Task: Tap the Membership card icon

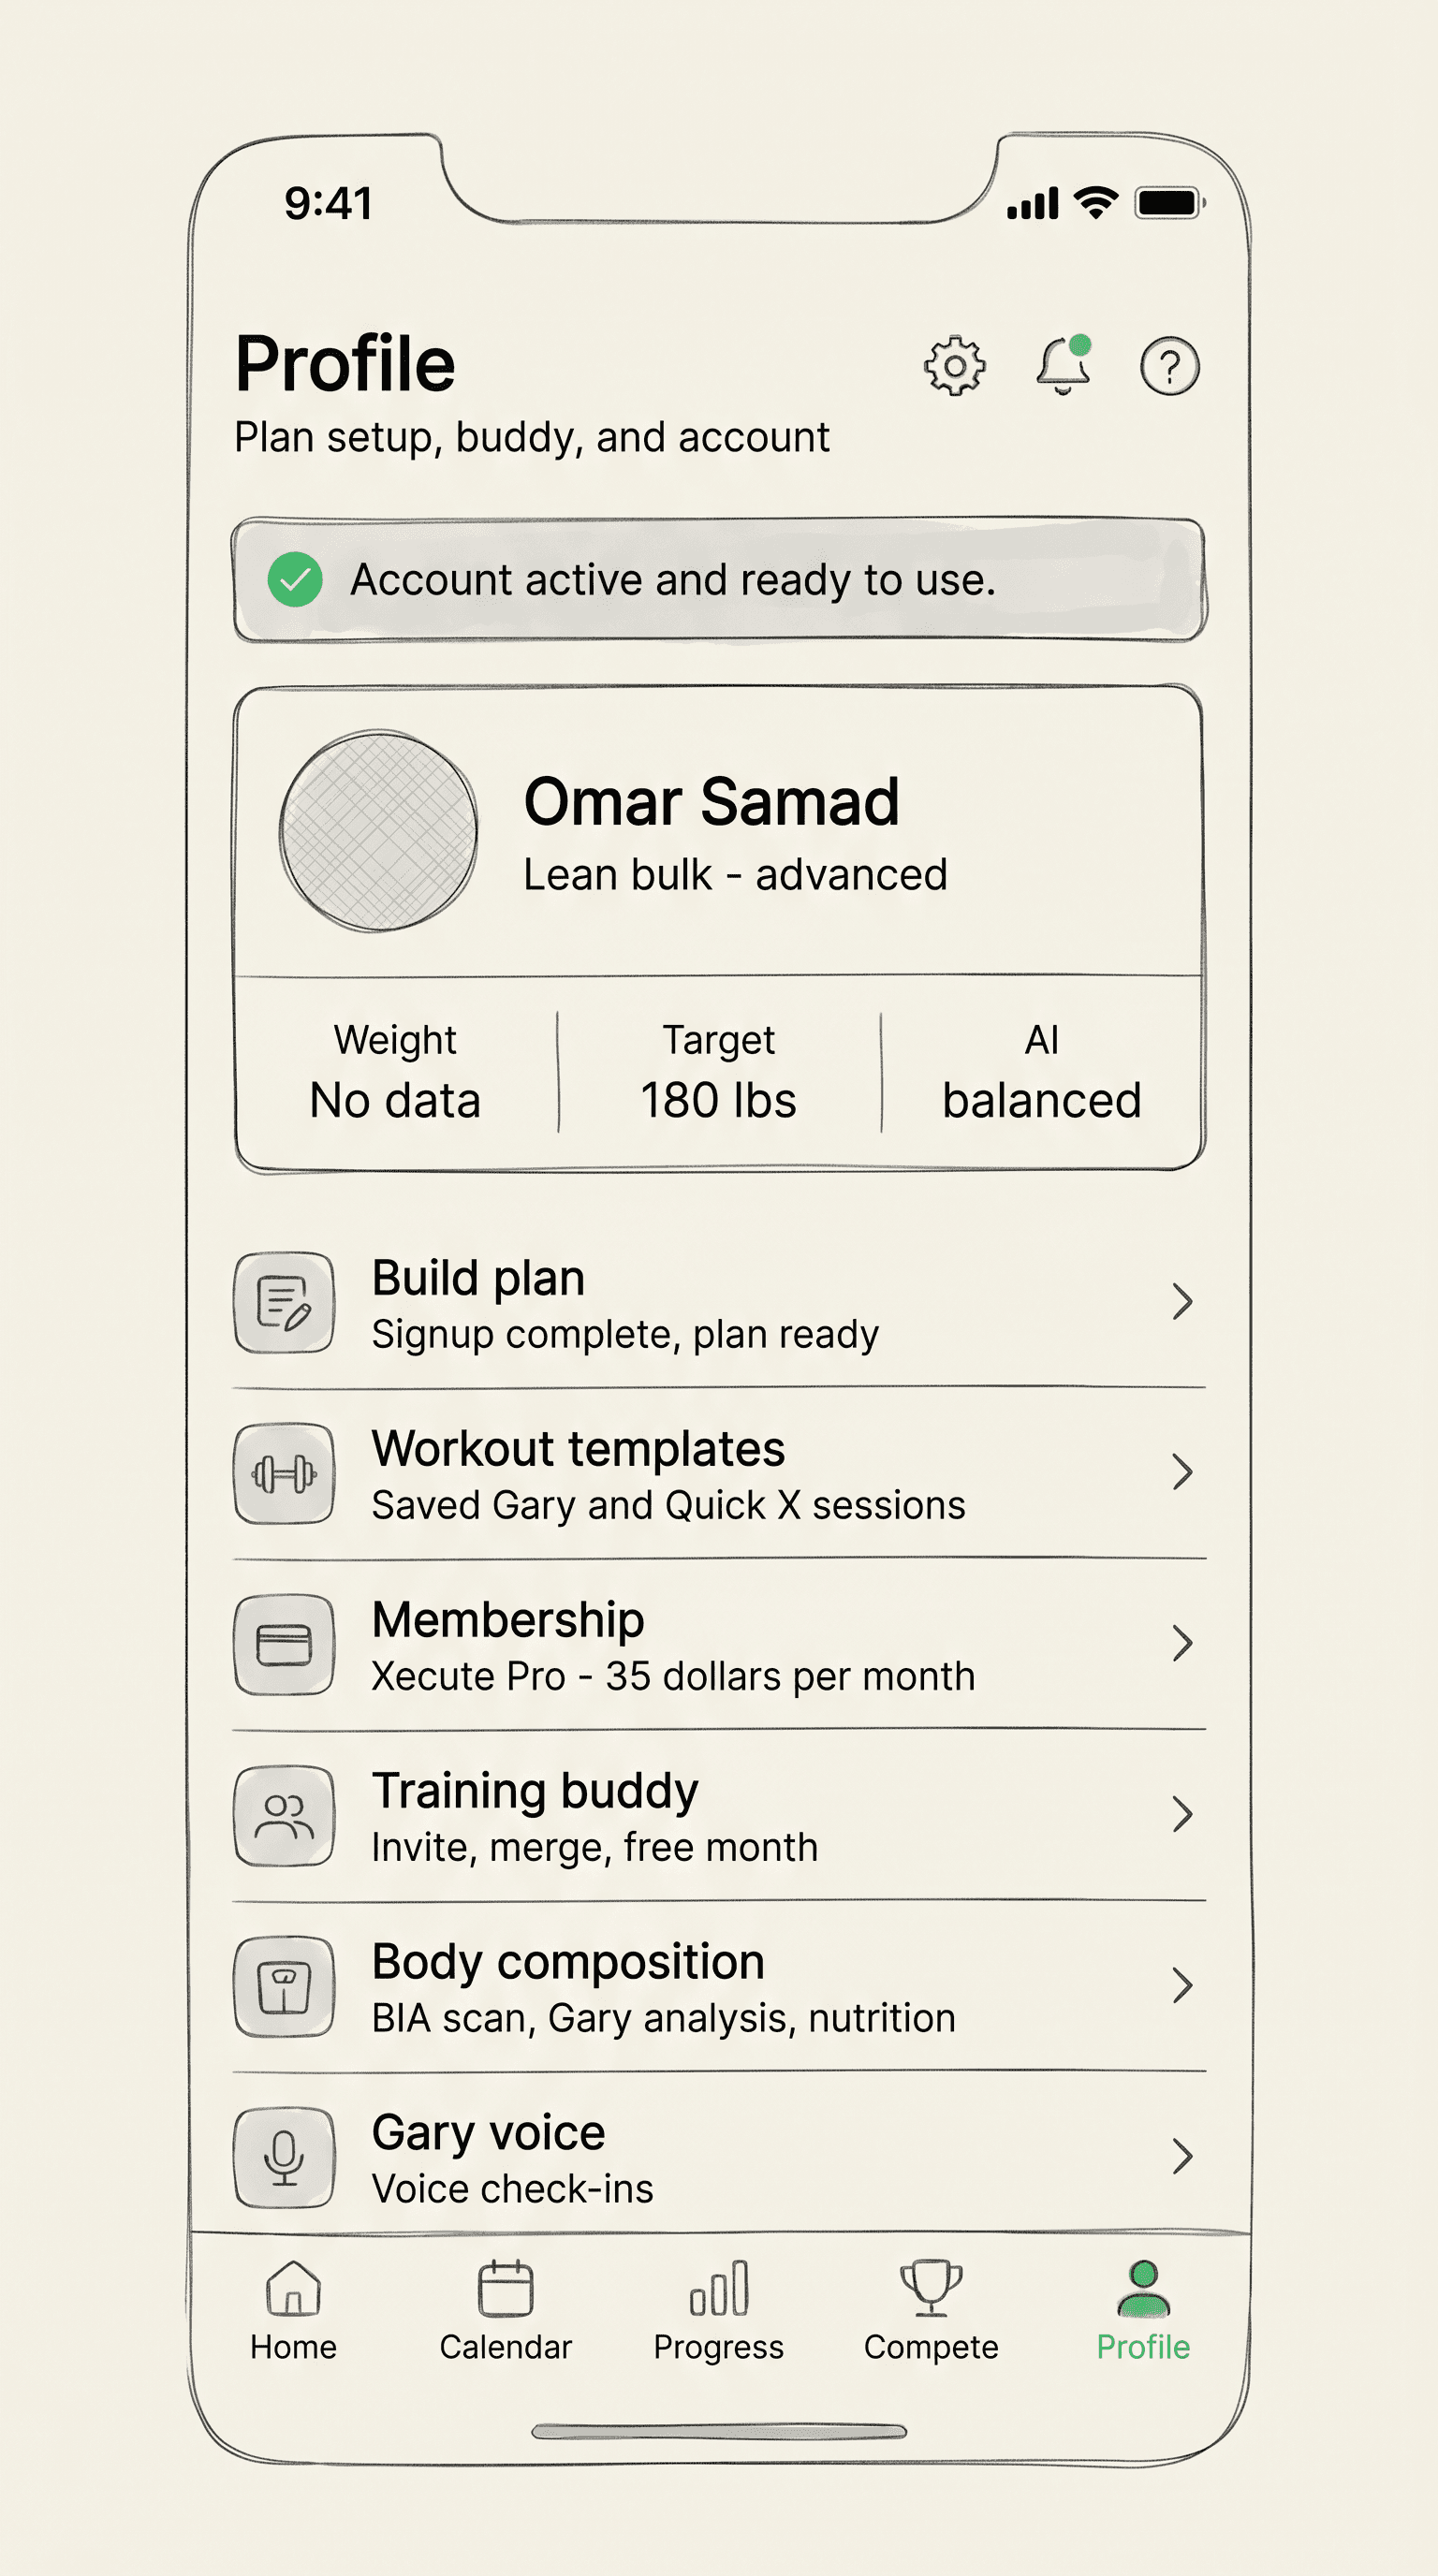Action: tap(284, 1644)
